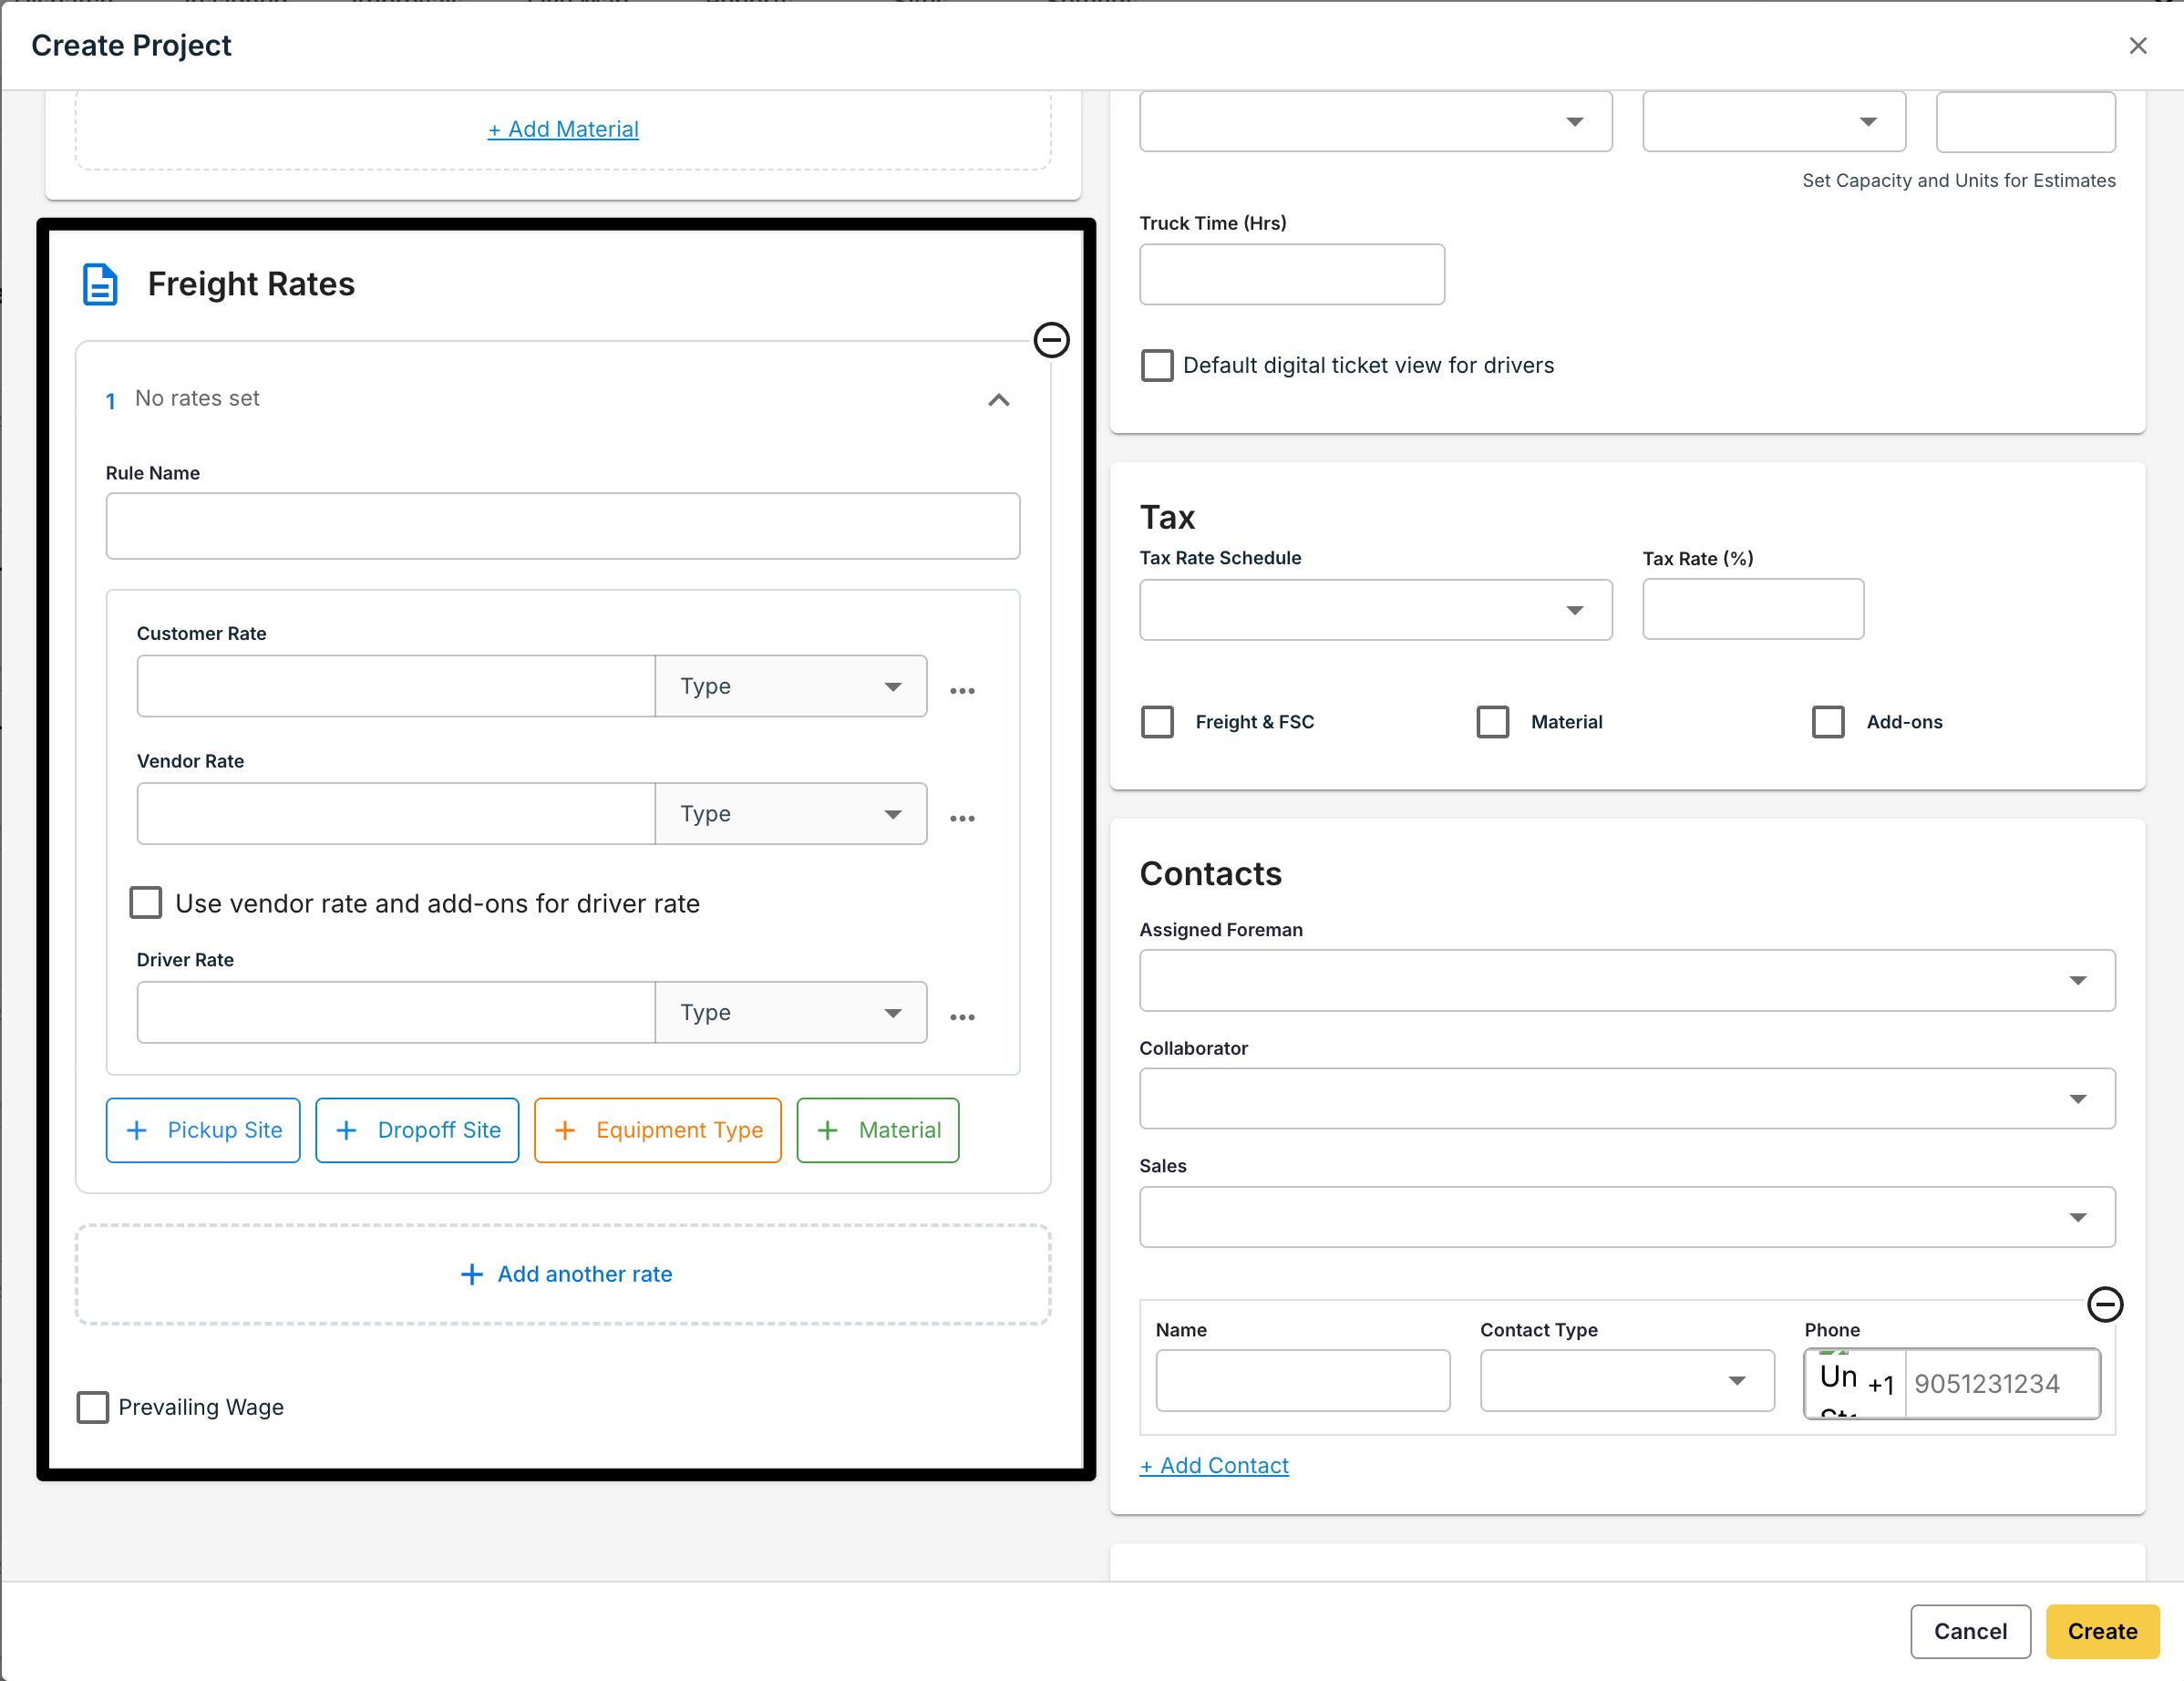Click the + Add Material link

[563, 129]
